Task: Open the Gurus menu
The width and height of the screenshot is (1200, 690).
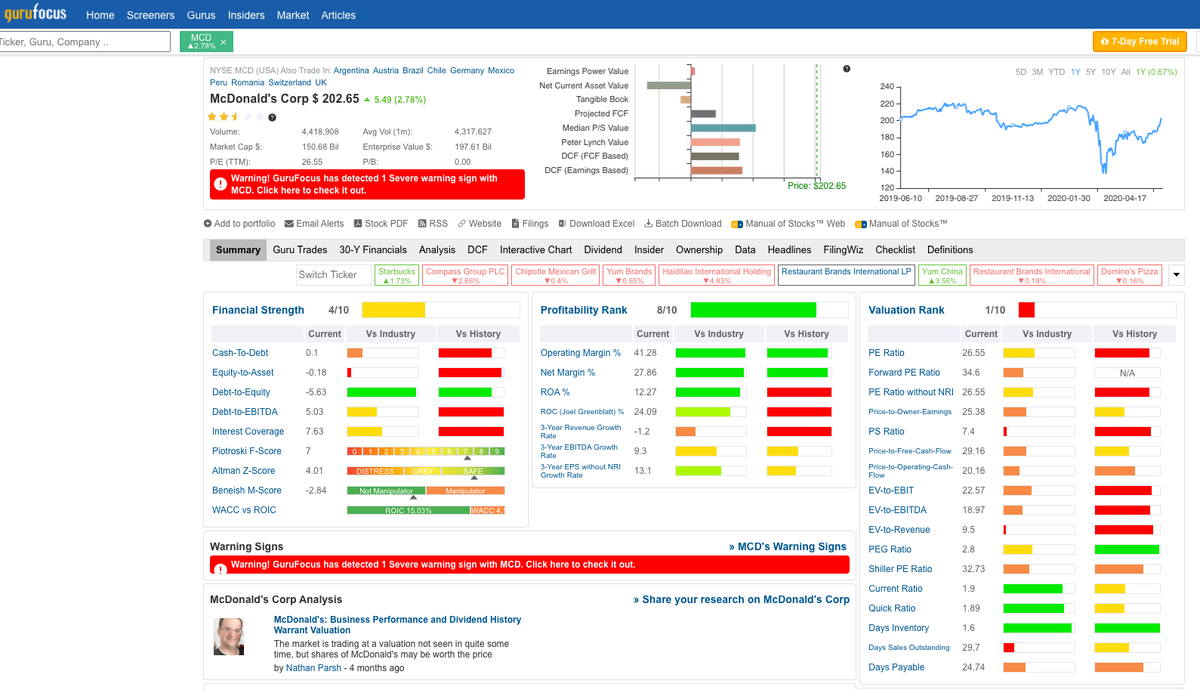Action: [201, 15]
